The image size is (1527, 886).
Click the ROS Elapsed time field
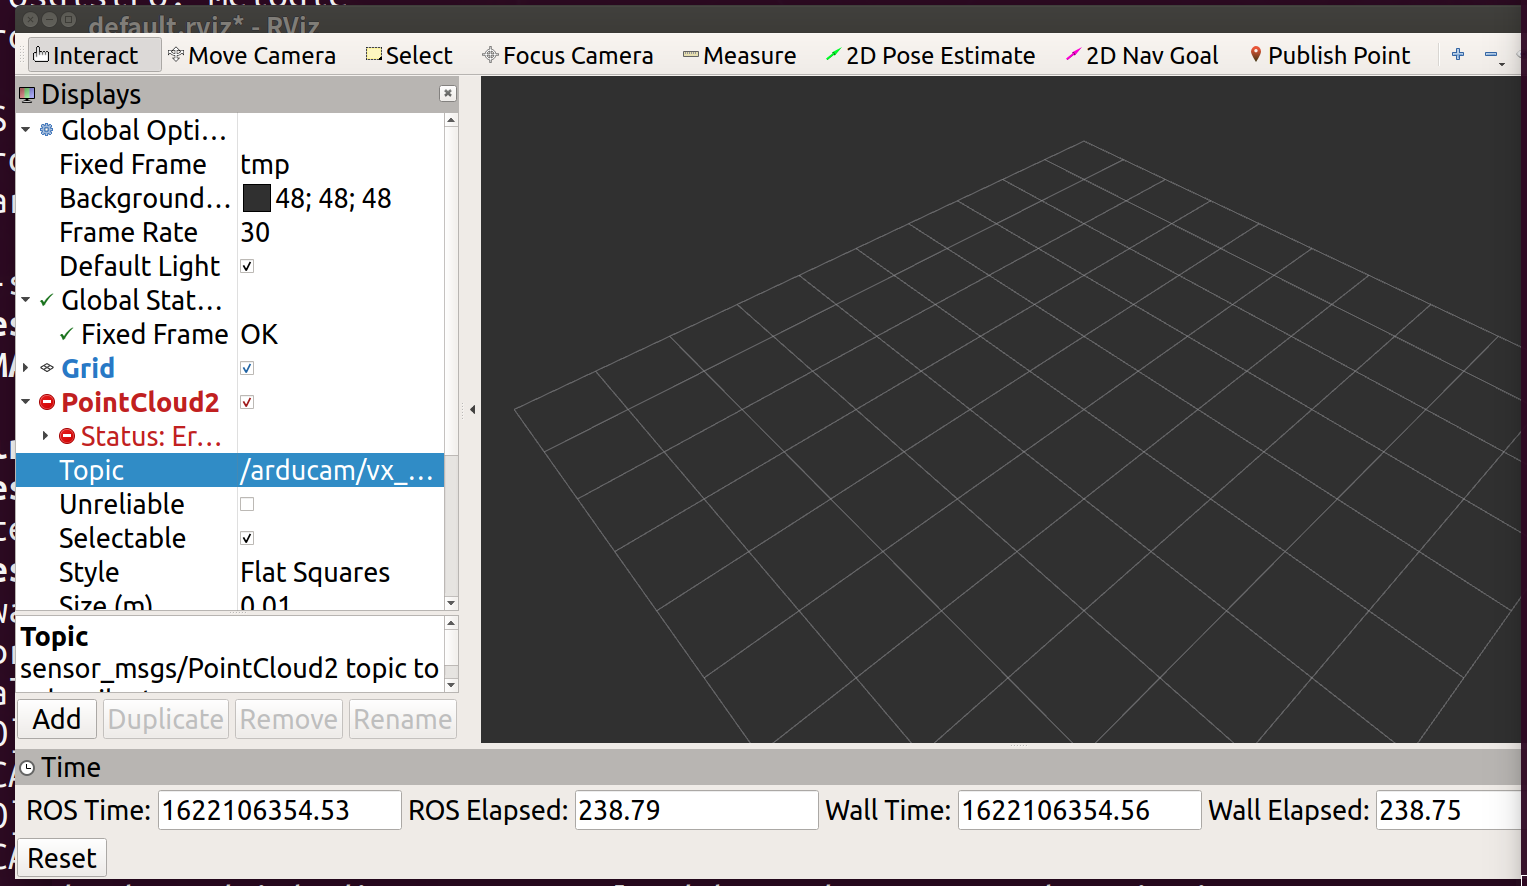point(695,810)
